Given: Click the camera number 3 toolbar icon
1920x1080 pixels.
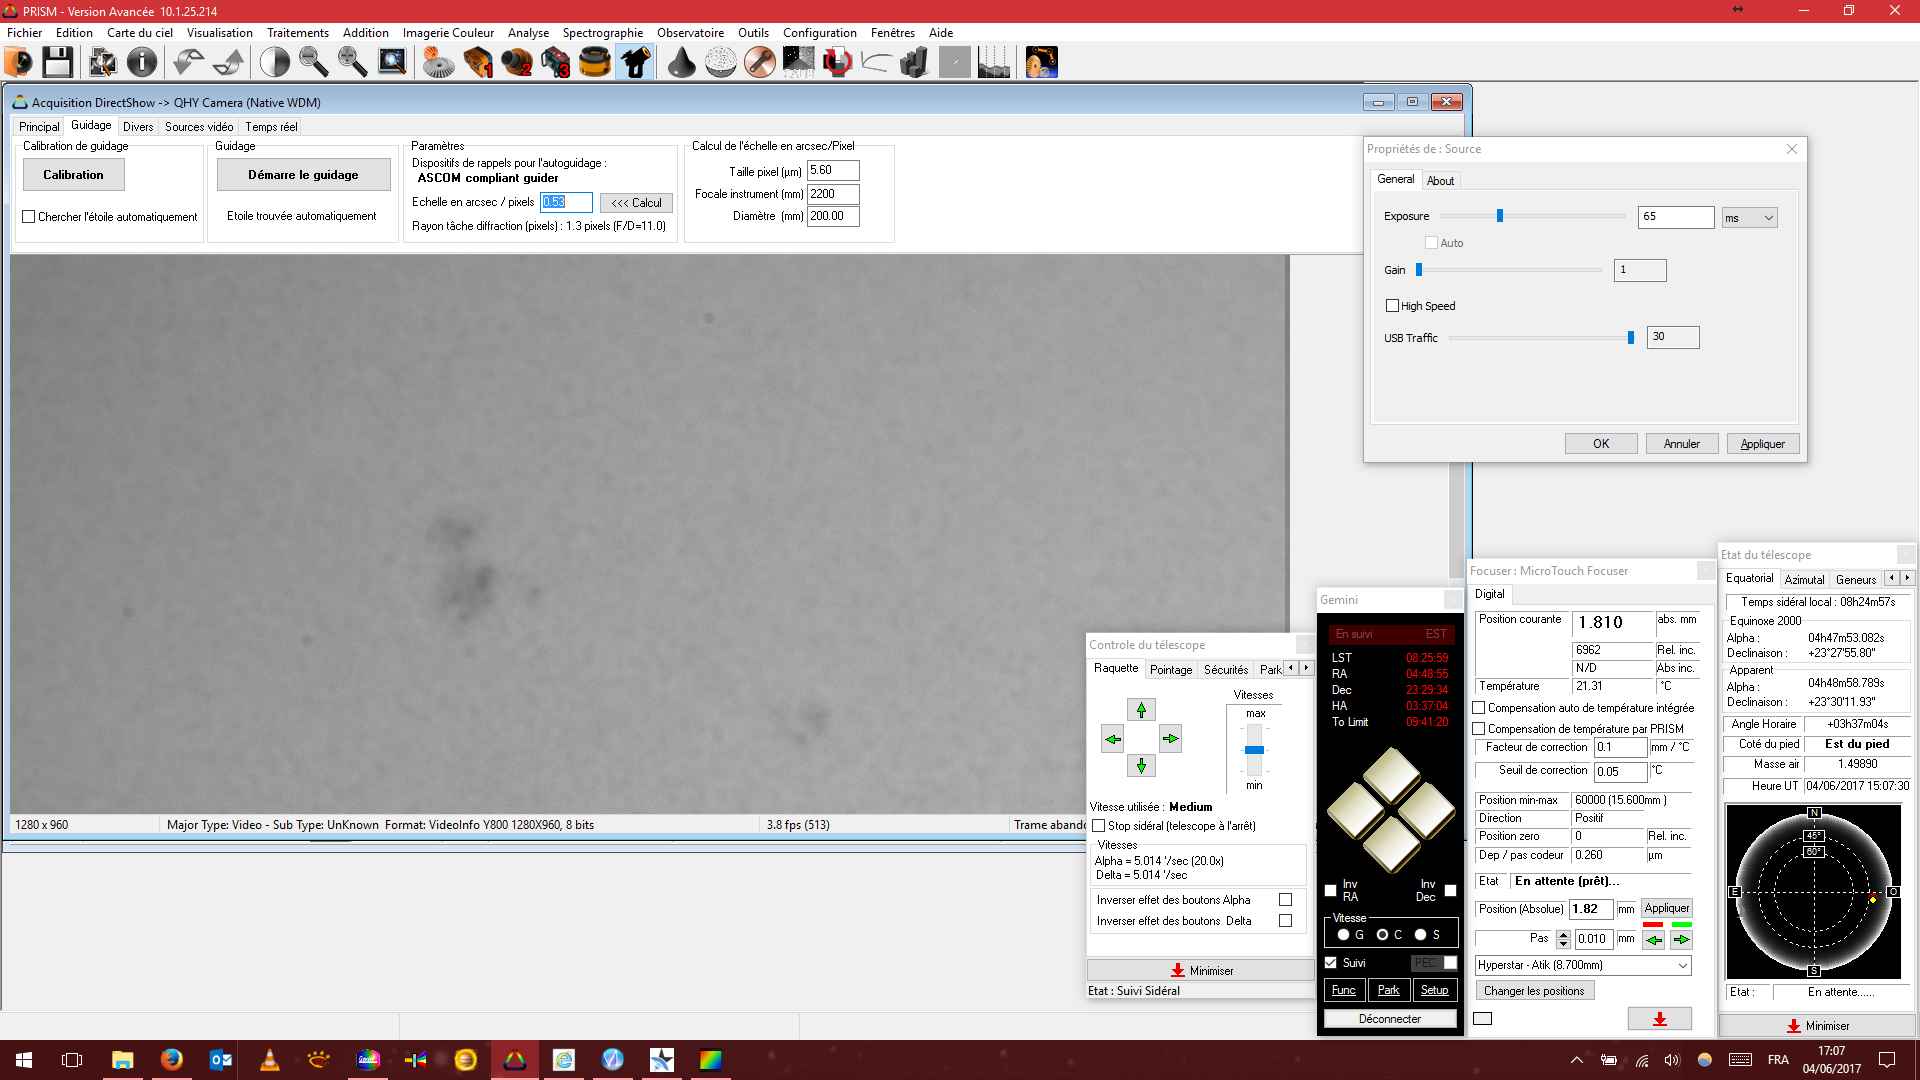Looking at the screenshot, I should coord(556,62).
